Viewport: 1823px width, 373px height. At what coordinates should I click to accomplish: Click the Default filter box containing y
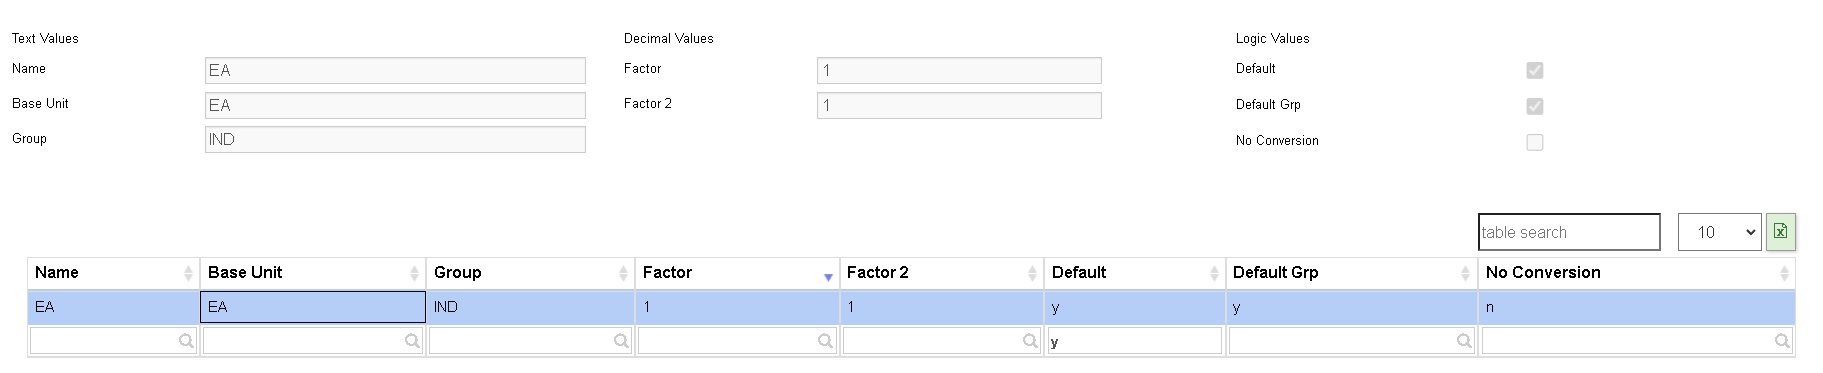(1134, 341)
